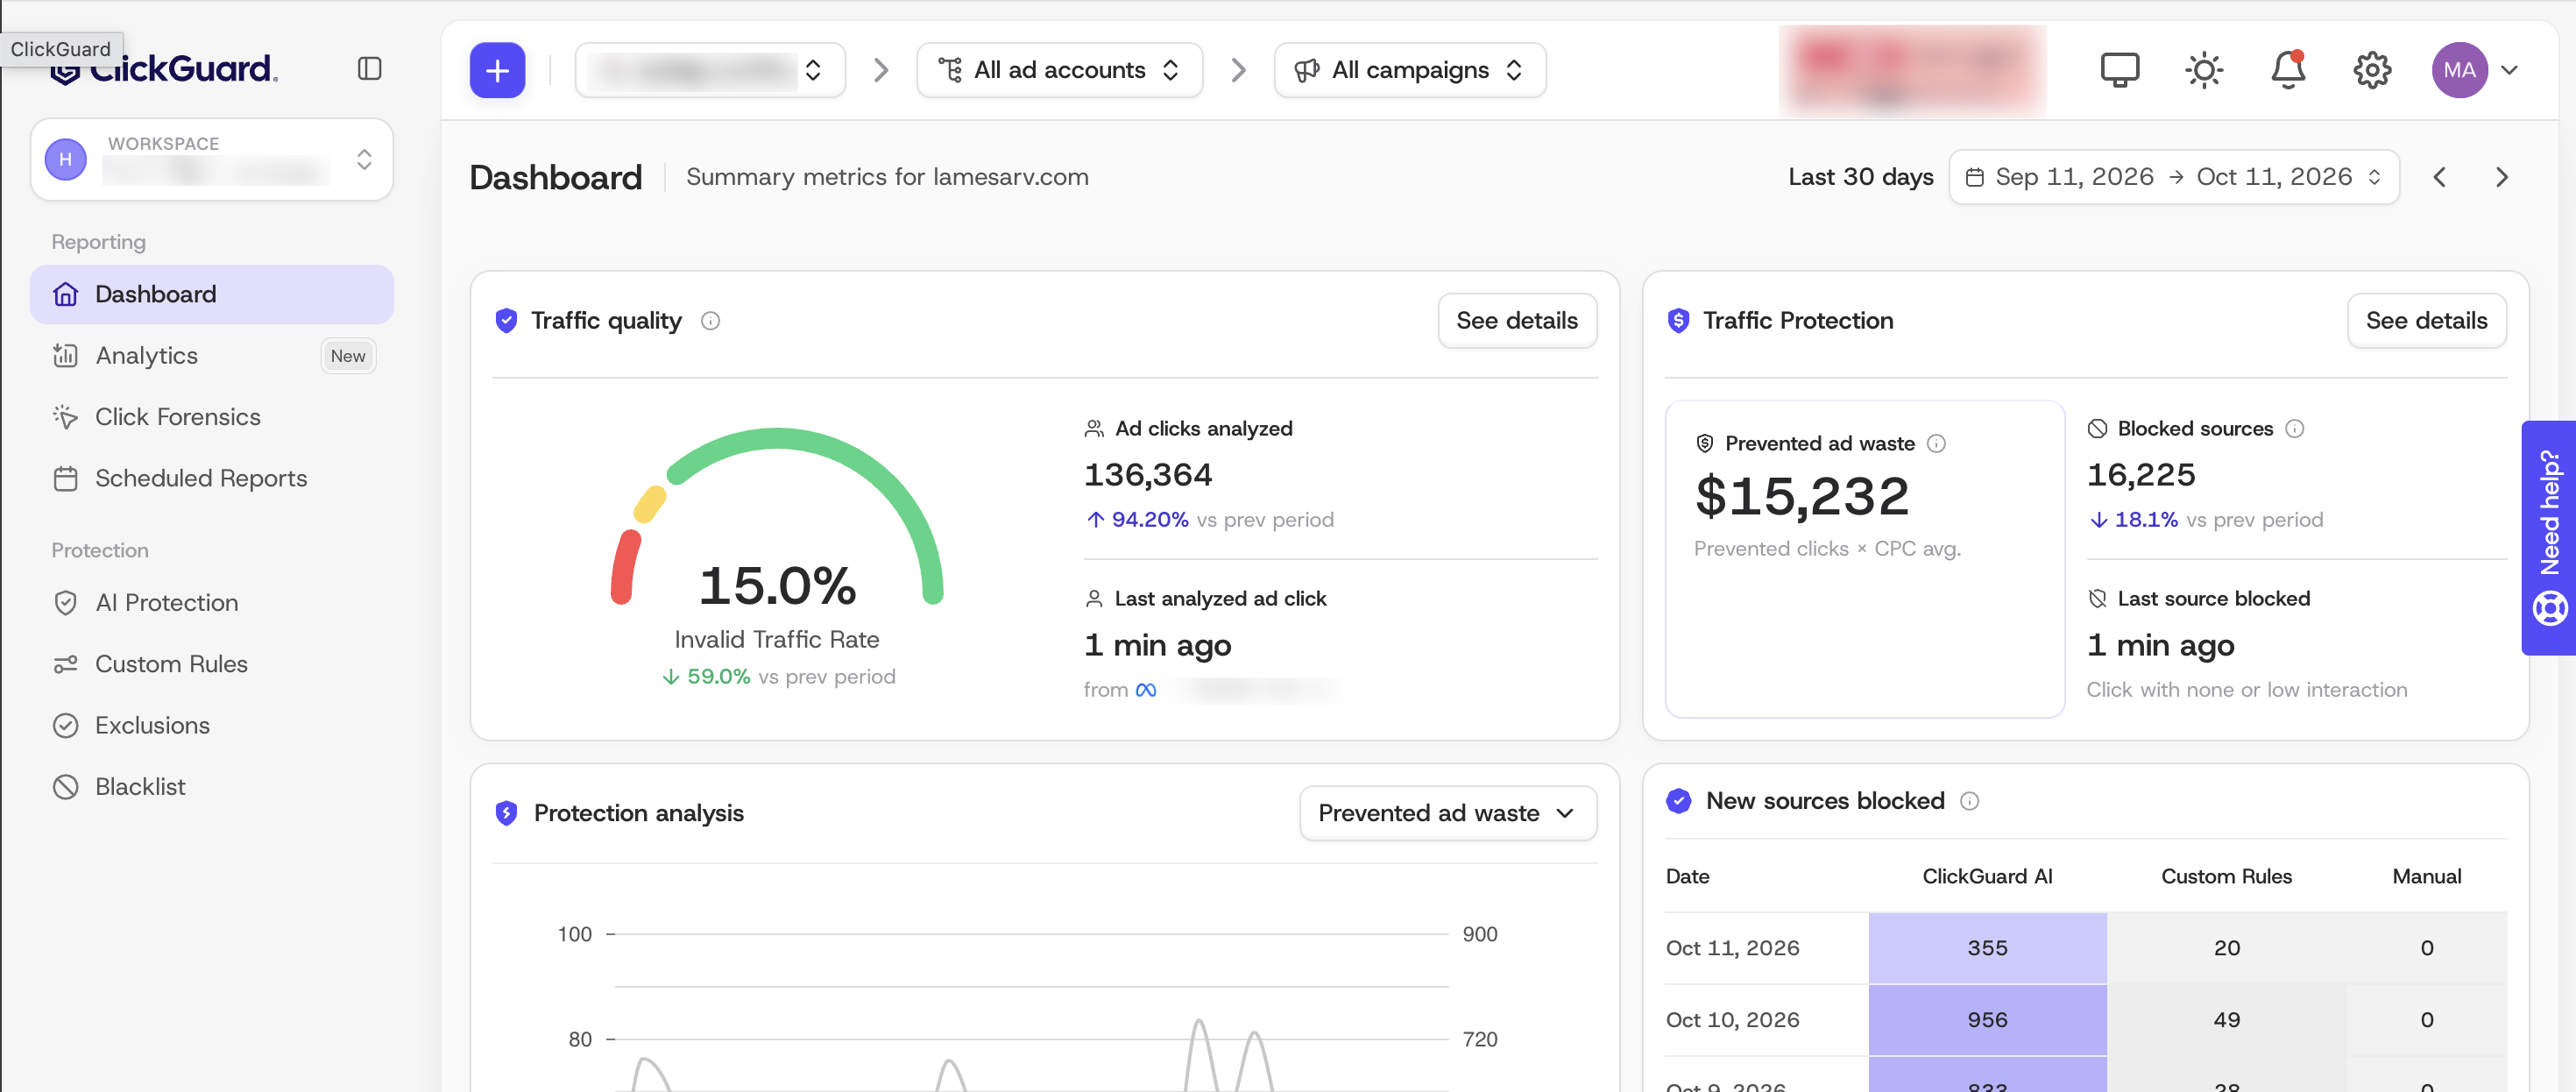Image resolution: width=2576 pixels, height=1092 pixels.
Task: Open the monitor display icon
Action: (x=2119, y=70)
